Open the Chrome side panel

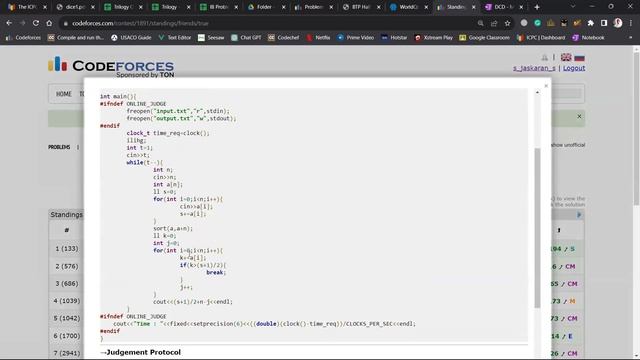tap(604, 23)
